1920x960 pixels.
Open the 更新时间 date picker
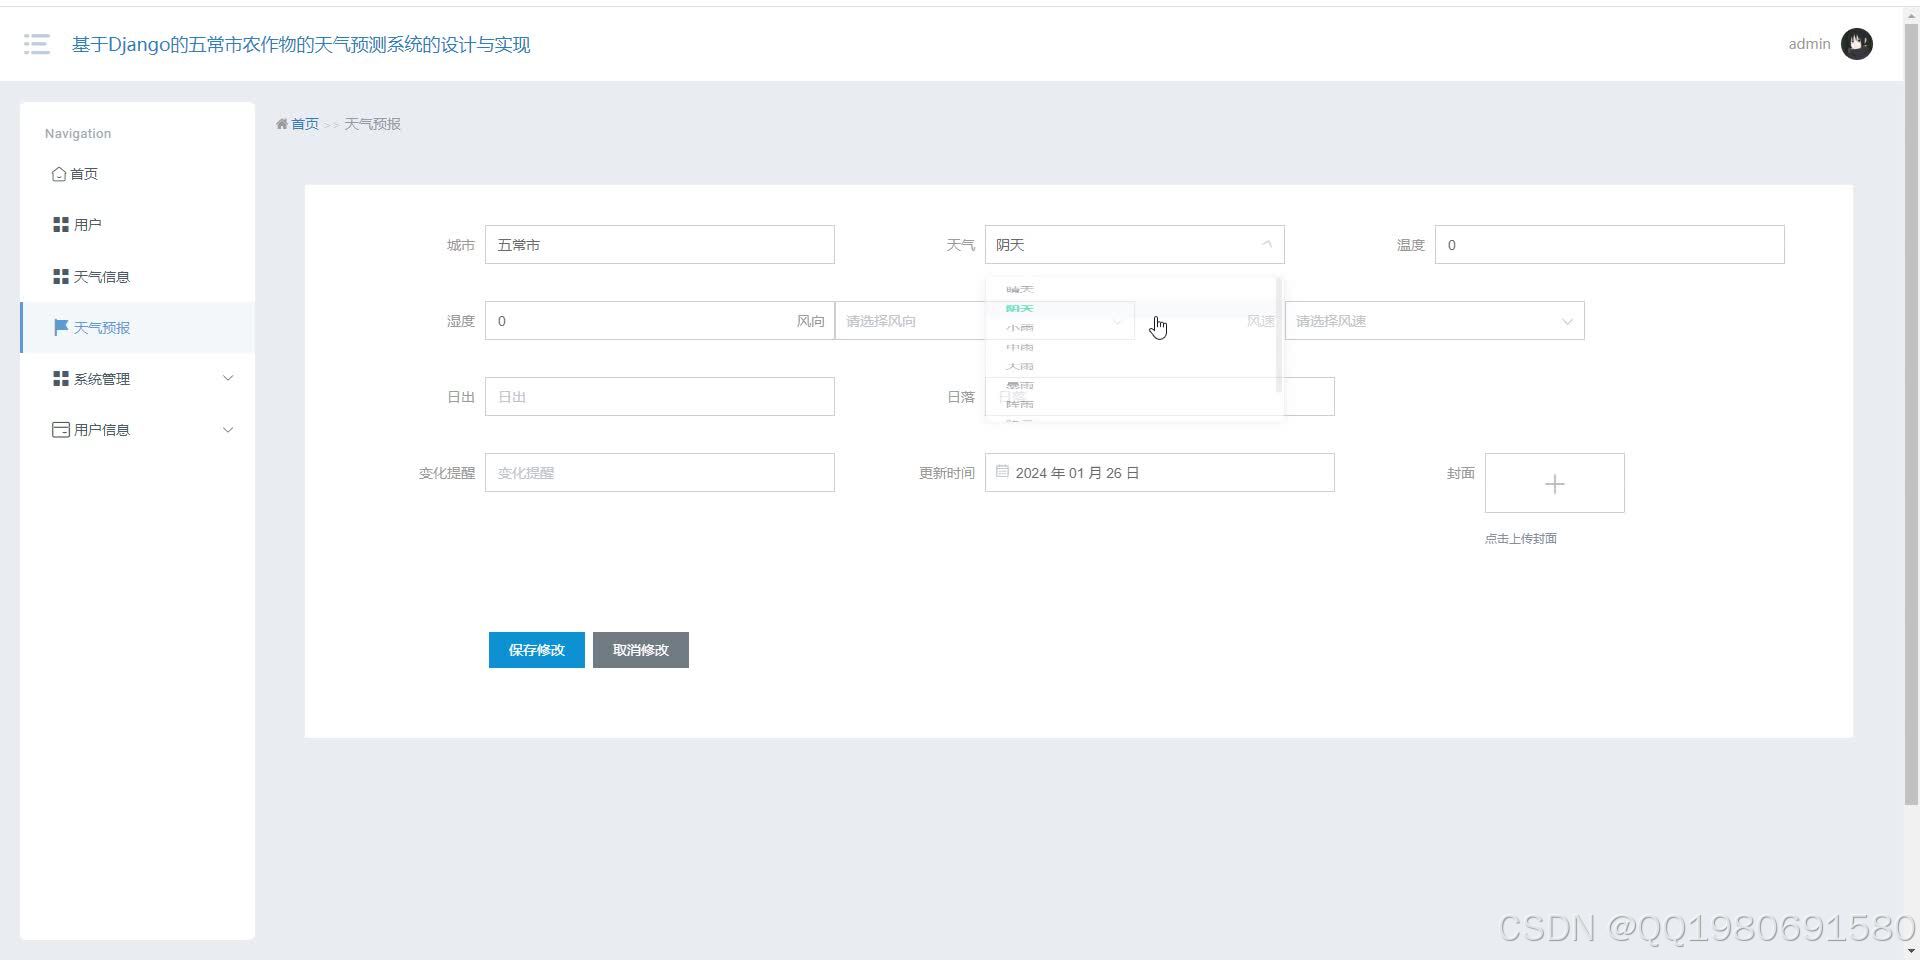click(x=1160, y=473)
